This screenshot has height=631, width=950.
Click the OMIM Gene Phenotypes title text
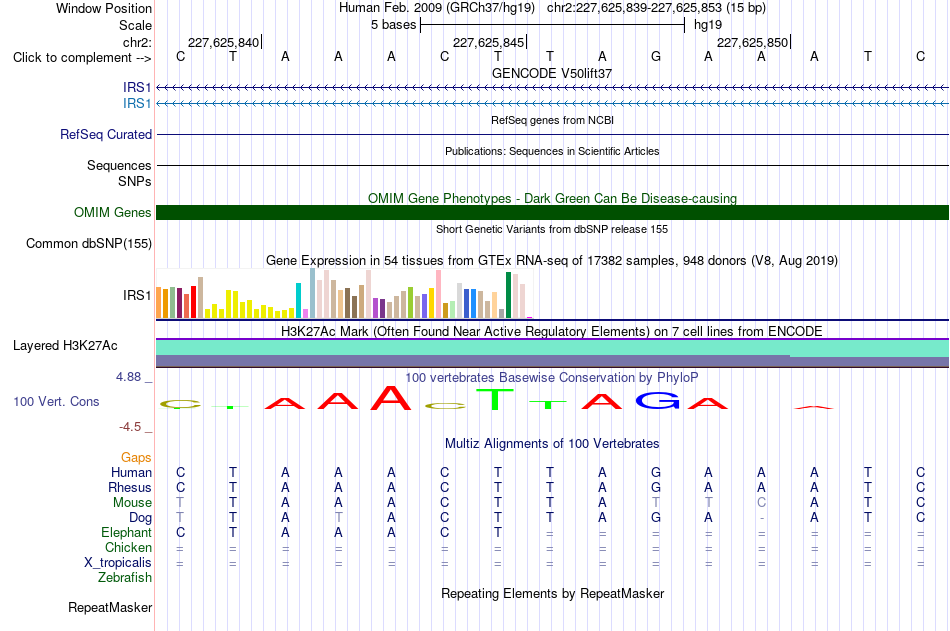pos(552,198)
